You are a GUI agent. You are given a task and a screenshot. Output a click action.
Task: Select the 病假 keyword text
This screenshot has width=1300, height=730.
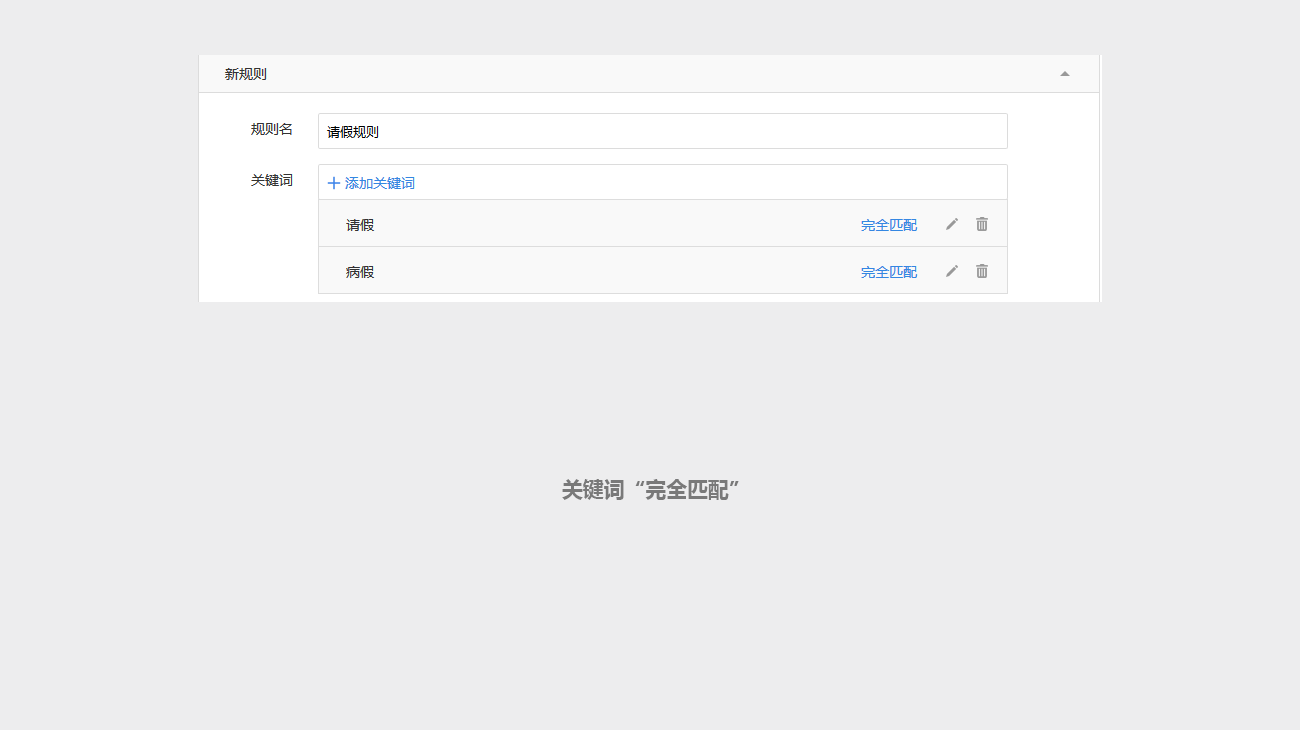click(360, 272)
